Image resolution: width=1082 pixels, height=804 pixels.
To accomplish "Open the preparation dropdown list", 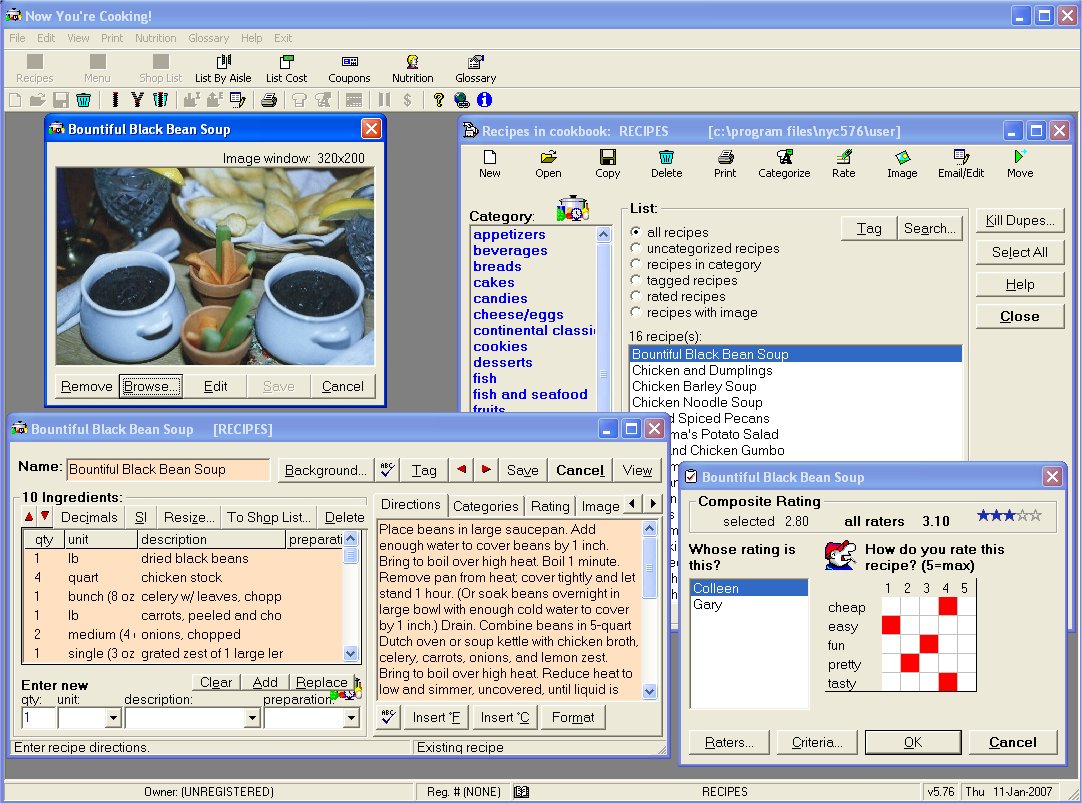I will tap(351, 717).
